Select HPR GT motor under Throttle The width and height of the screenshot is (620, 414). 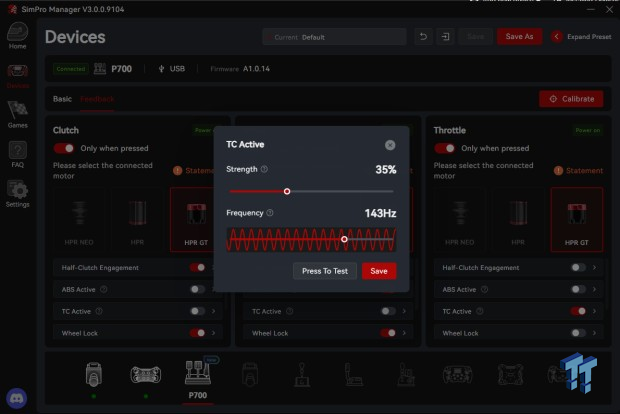coord(577,219)
